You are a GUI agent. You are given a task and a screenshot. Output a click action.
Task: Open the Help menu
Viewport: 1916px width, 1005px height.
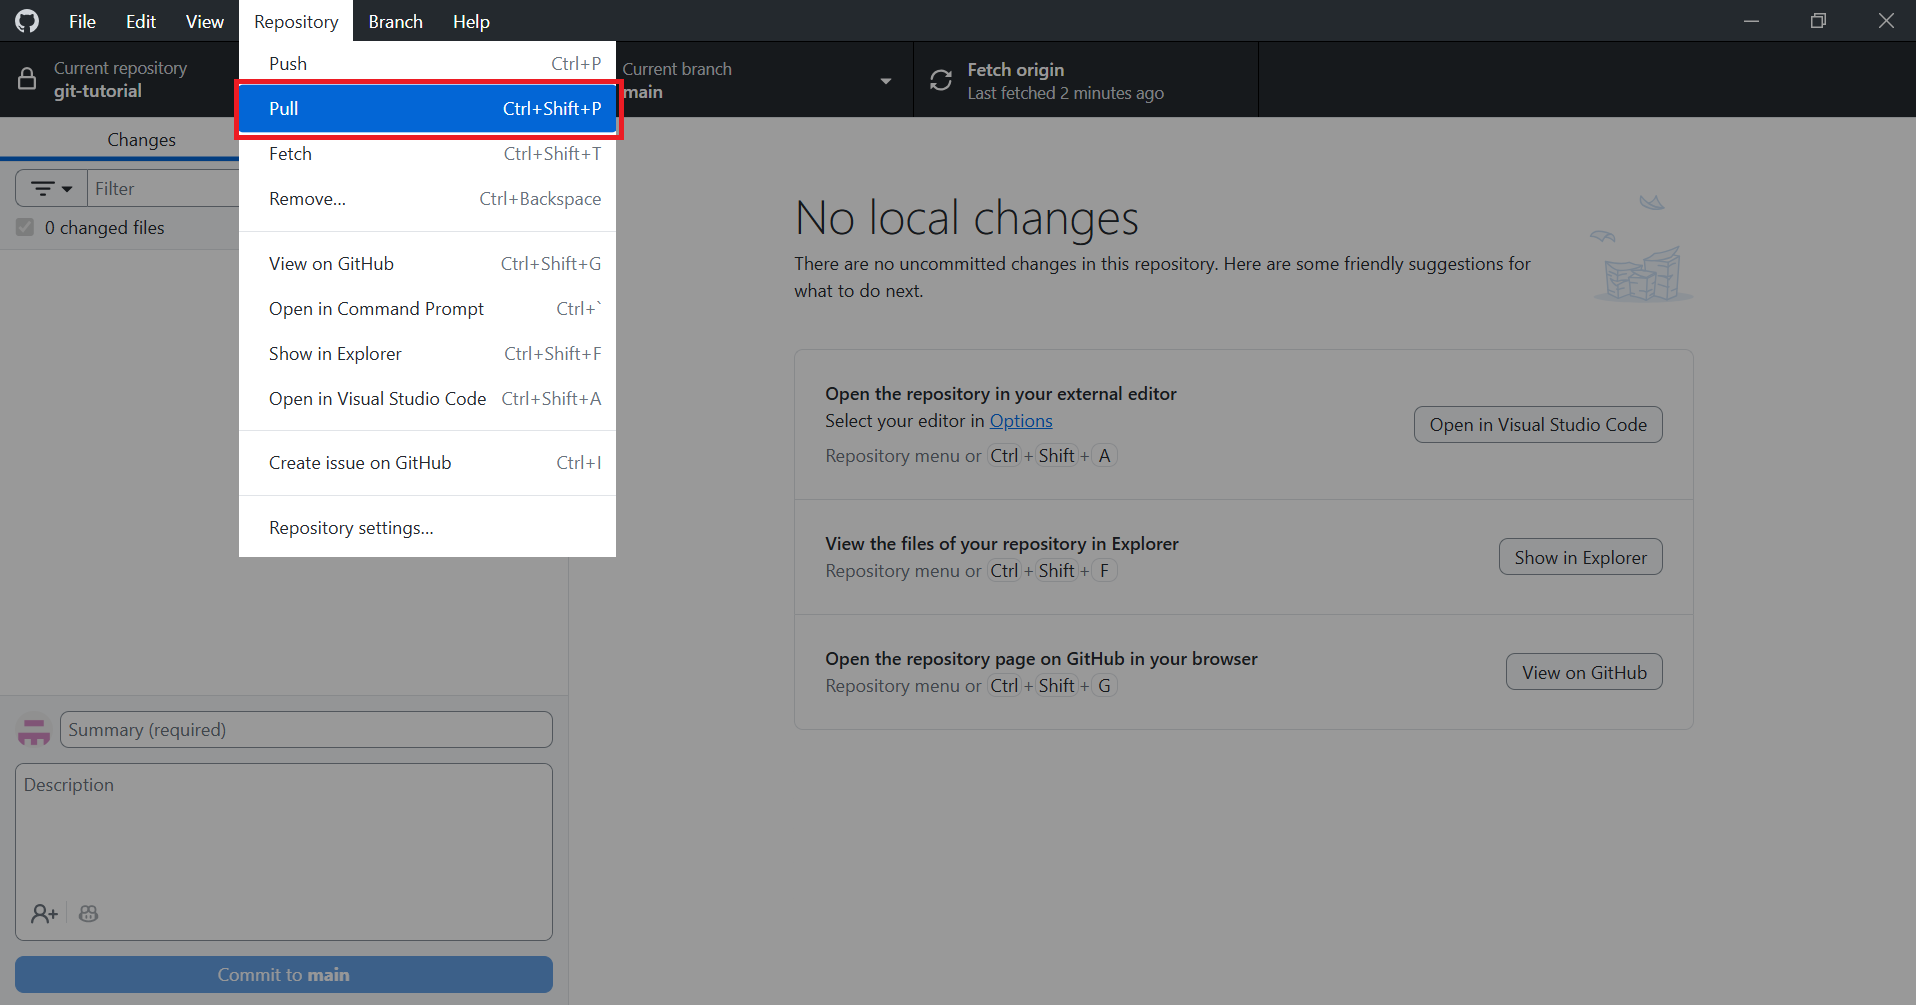point(471,21)
